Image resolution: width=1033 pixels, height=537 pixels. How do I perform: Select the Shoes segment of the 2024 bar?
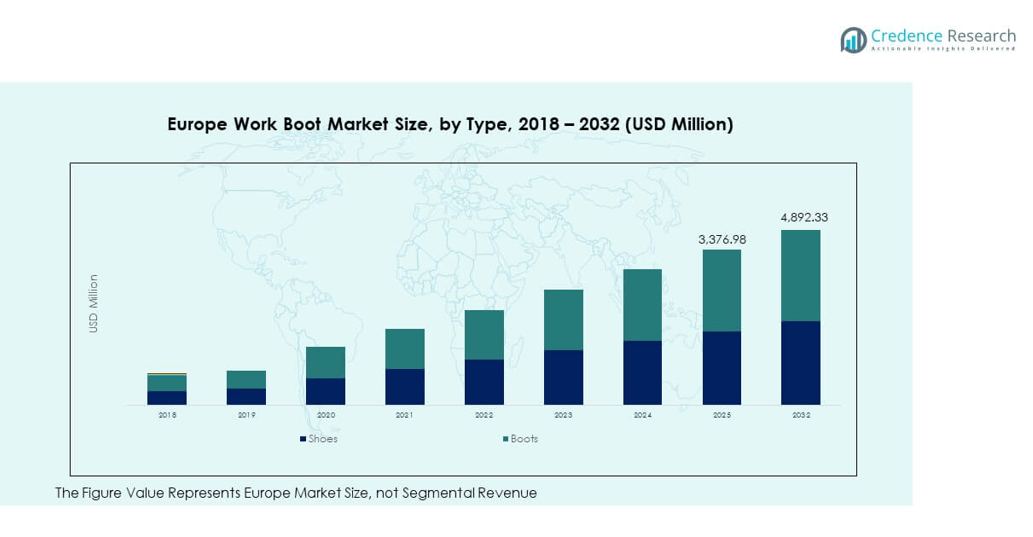642,372
